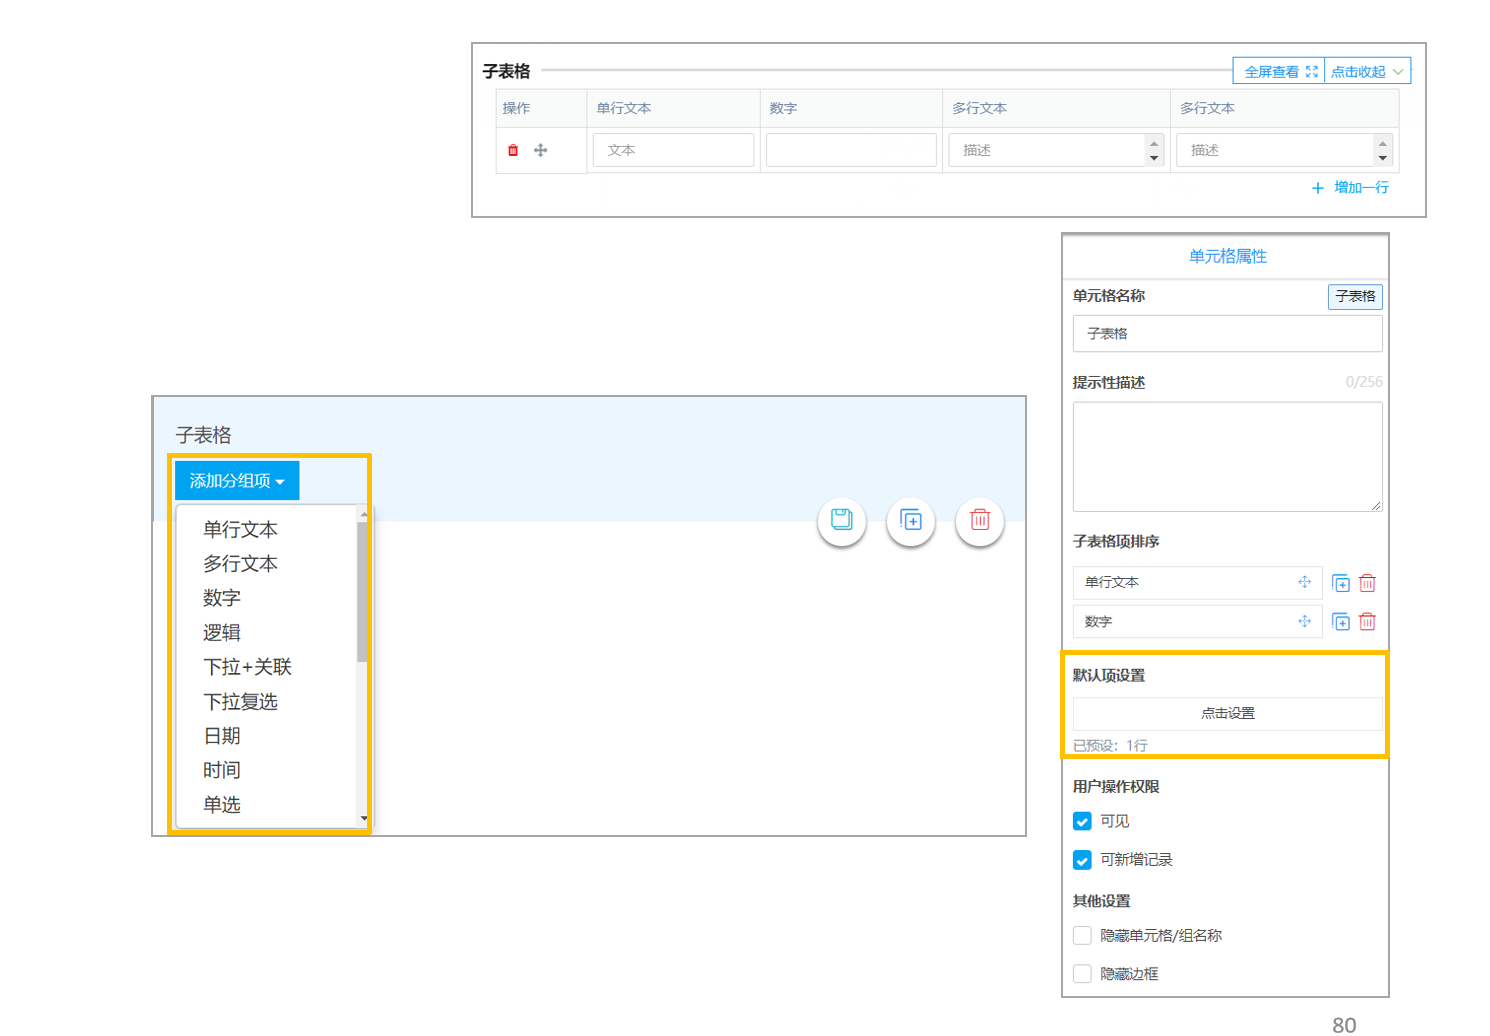The image size is (1490, 1036).
Task: Select 下拉+关联 from the list
Action: pyautogui.click(x=247, y=667)
